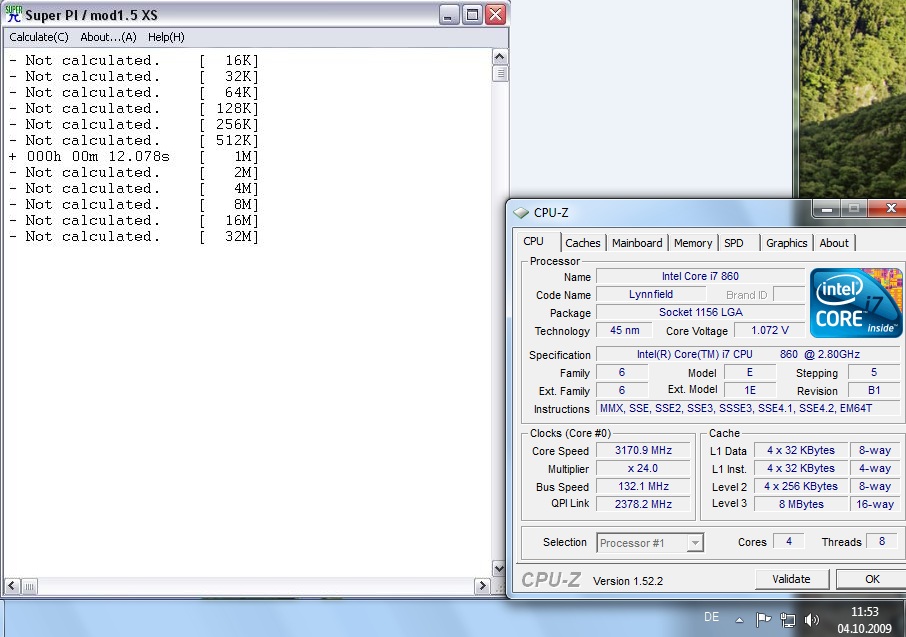The image size is (906, 637).
Task: Click the vertical scrollbar thumb in Super PI
Action: 500,73
